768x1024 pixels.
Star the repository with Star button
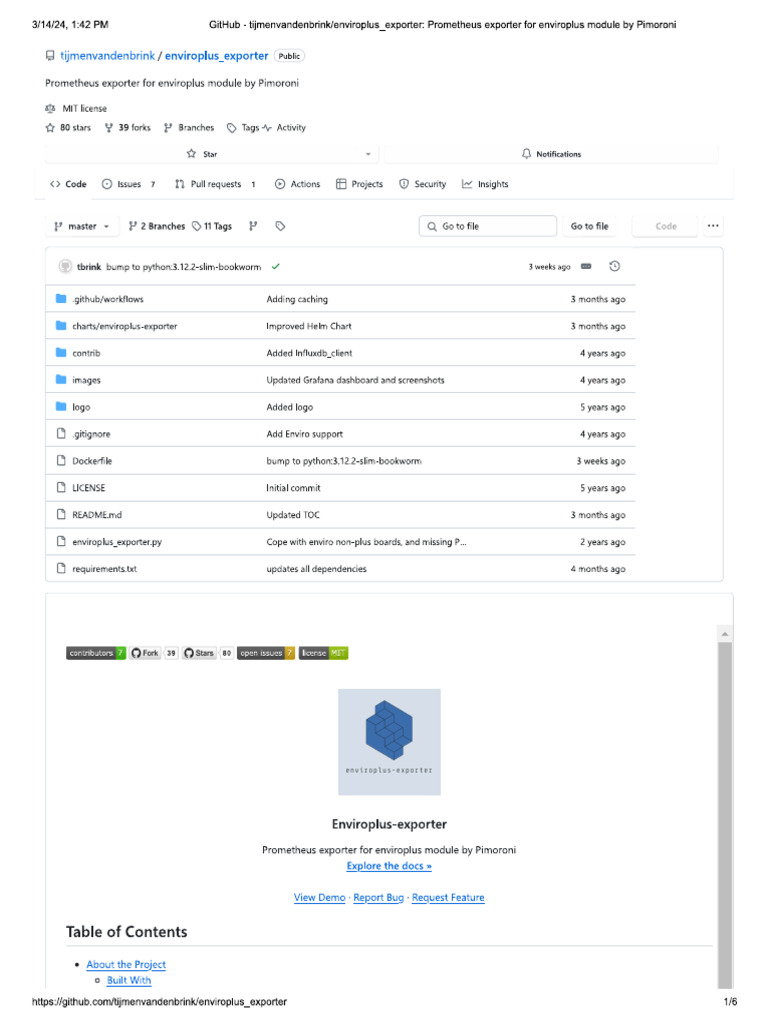click(202, 154)
